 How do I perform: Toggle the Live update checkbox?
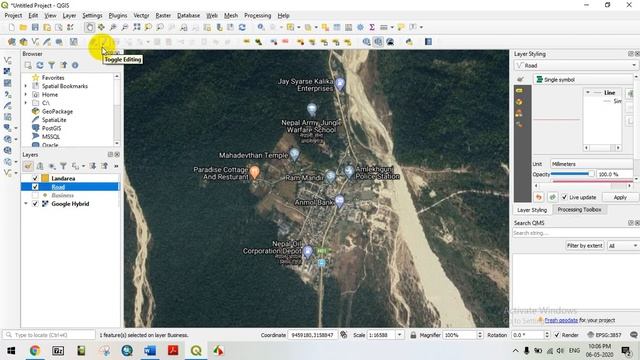564,197
